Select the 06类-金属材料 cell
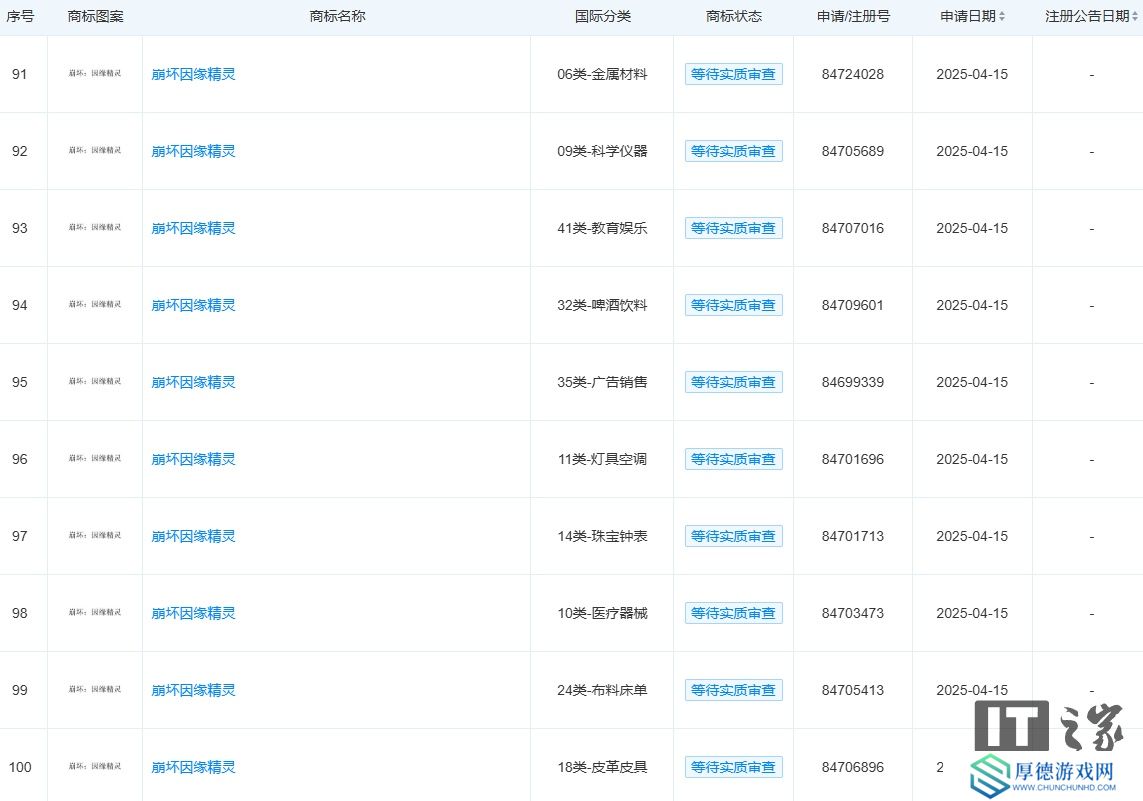 602,74
